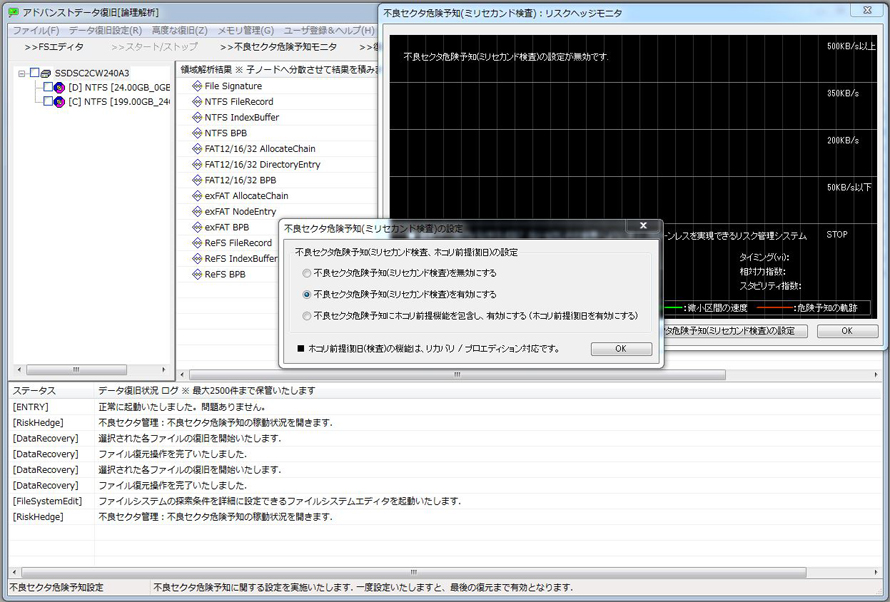The width and height of the screenshot is (890, 602).
Task: Click the NTFS IndexBuffer diamond icon
Action: pos(197,117)
